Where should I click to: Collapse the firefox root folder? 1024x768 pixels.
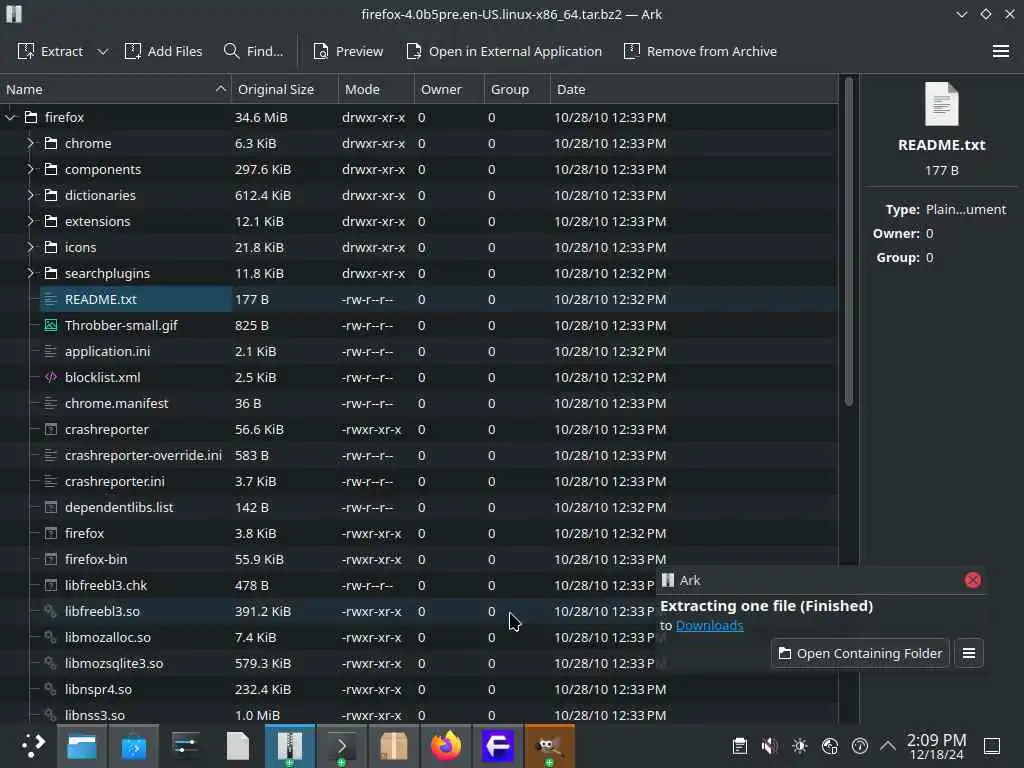[10, 118]
